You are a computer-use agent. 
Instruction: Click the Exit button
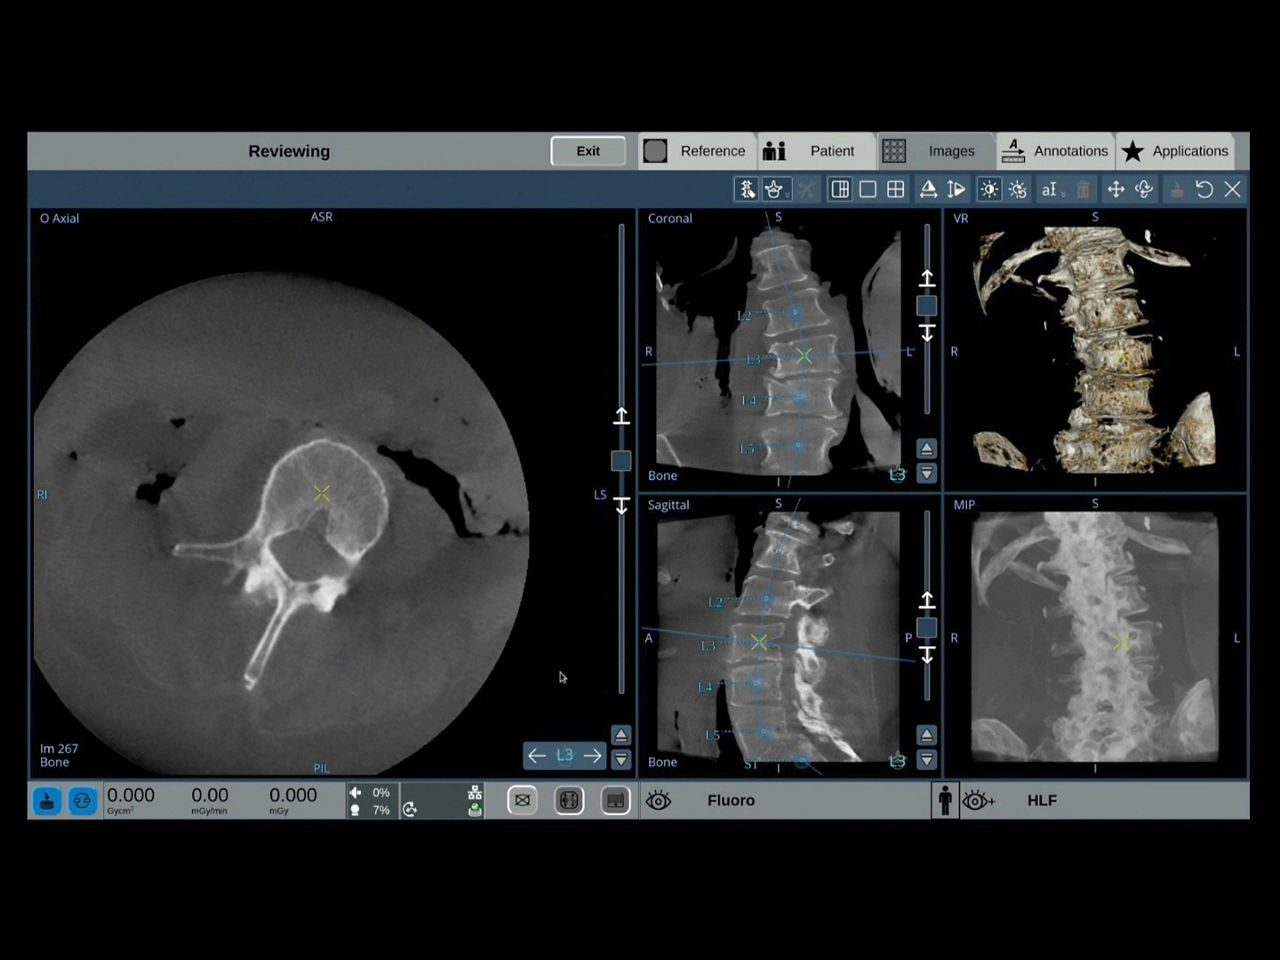(588, 151)
